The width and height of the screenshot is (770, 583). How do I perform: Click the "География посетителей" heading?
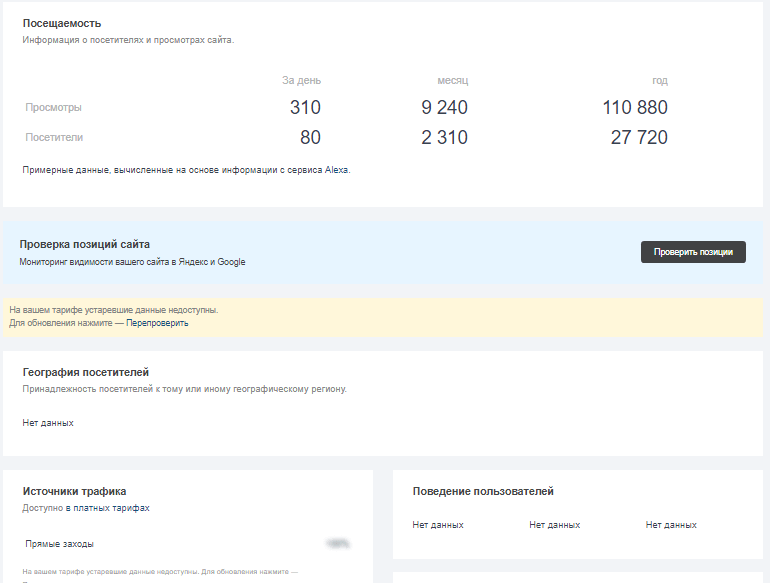point(85,372)
